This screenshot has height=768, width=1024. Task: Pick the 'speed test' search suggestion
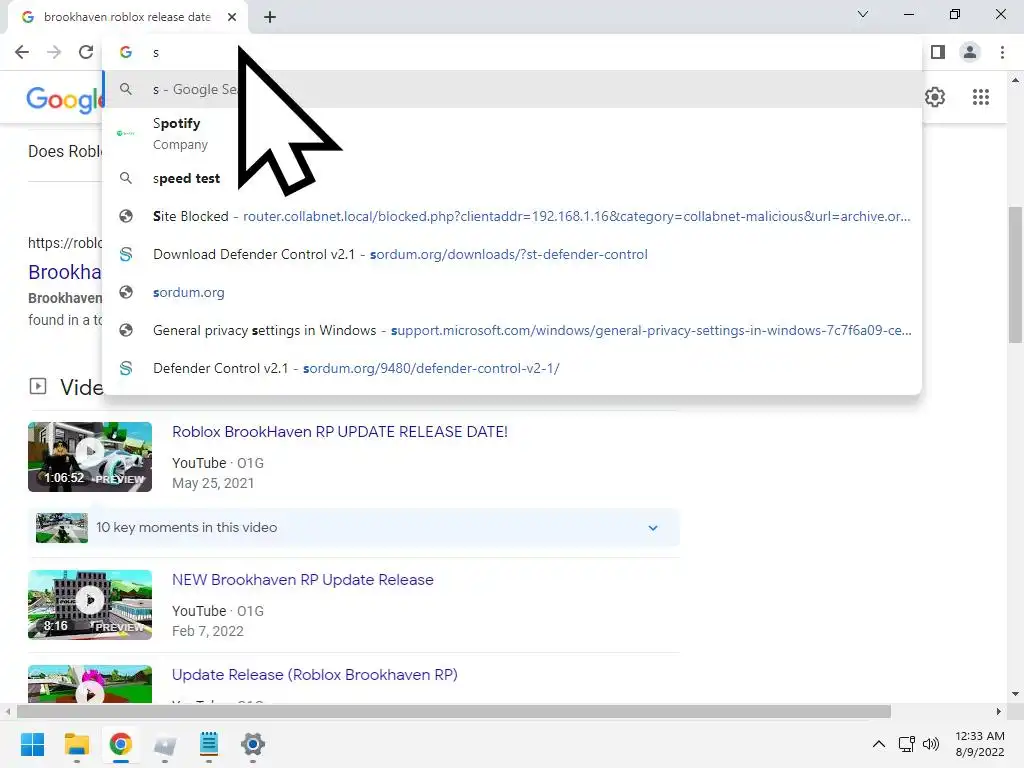[512, 178]
